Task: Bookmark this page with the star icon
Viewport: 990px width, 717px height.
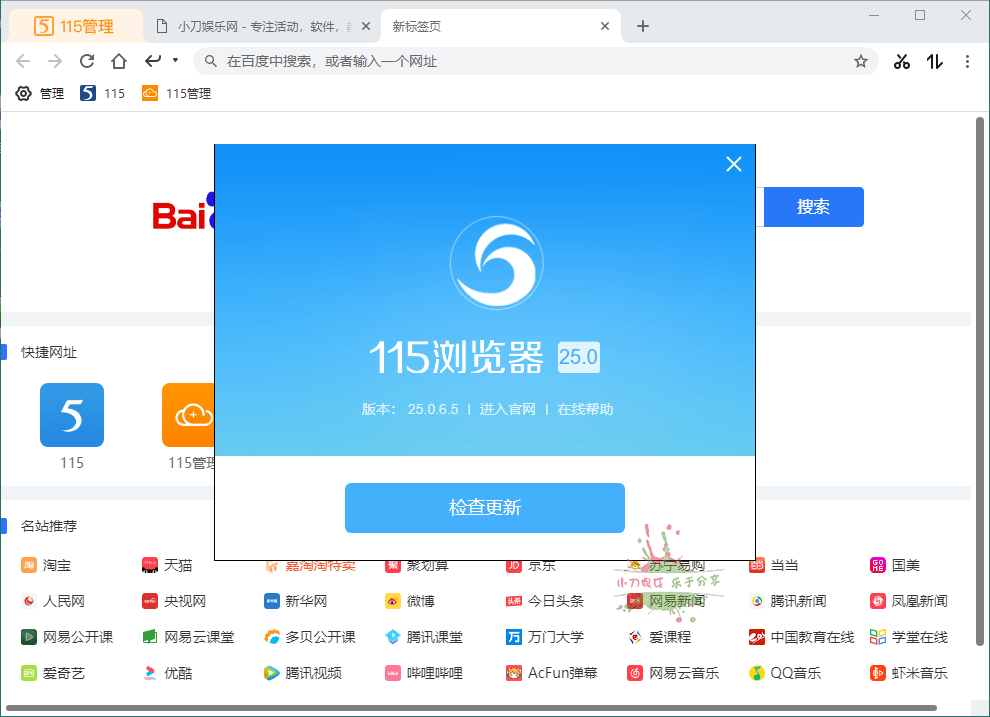Action: pyautogui.click(x=860, y=61)
